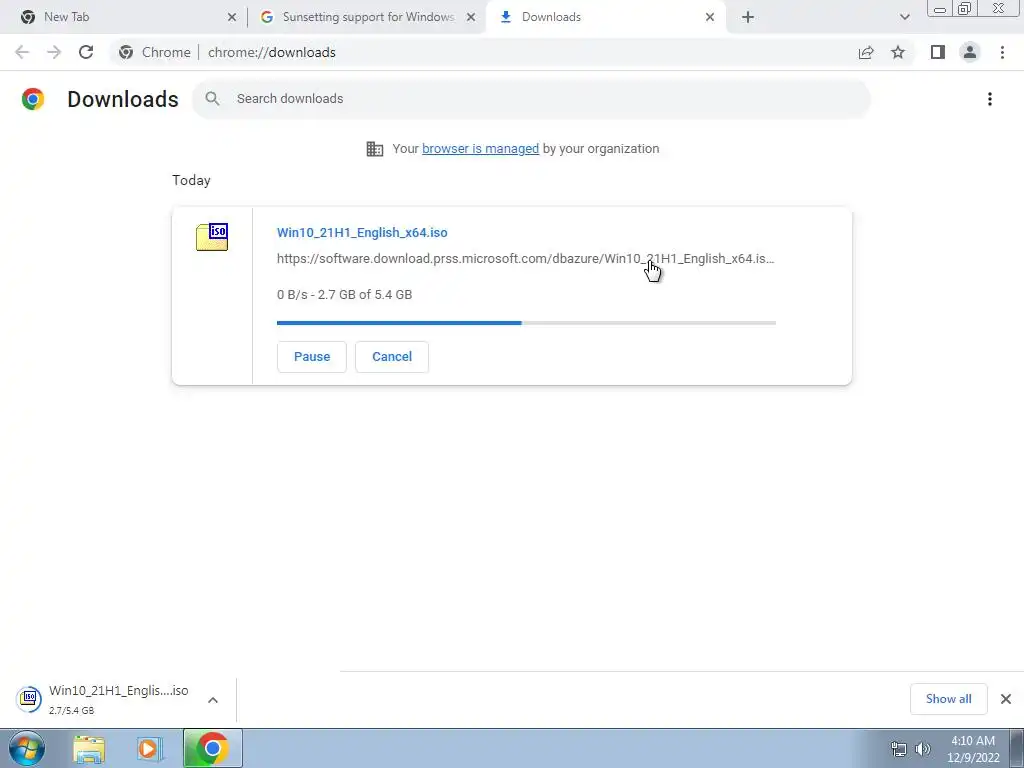Open the side panel icon
Image resolution: width=1024 pixels, height=768 pixels.
[938, 52]
